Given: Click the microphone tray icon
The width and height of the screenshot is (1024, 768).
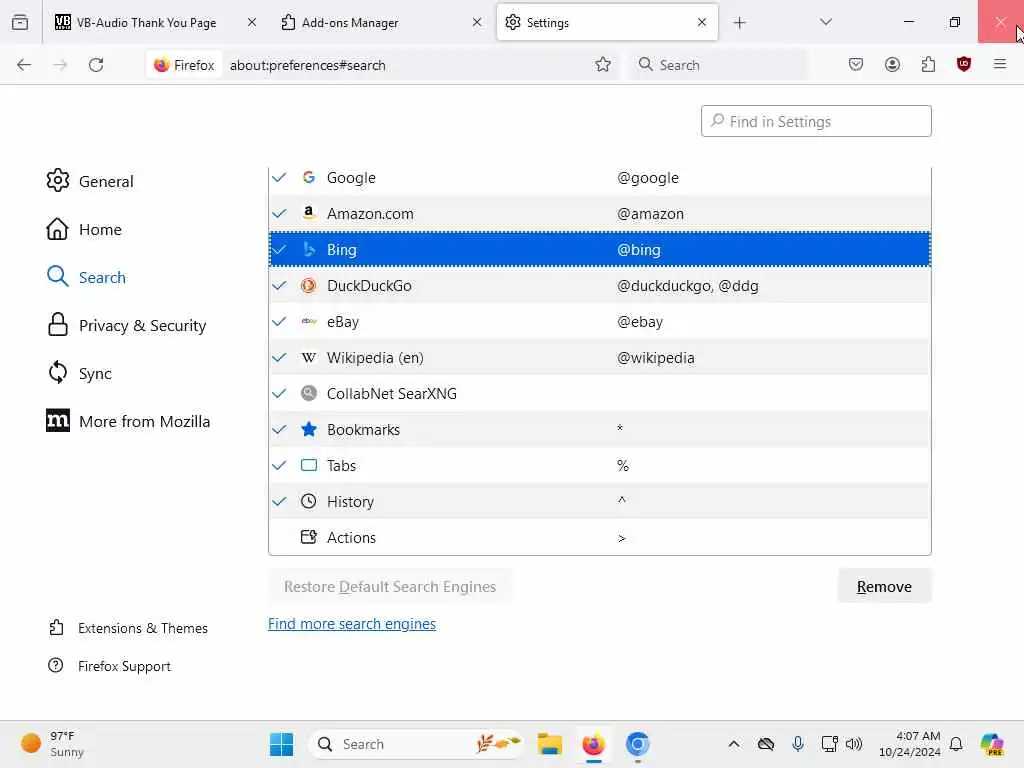Looking at the screenshot, I should pos(797,744).
